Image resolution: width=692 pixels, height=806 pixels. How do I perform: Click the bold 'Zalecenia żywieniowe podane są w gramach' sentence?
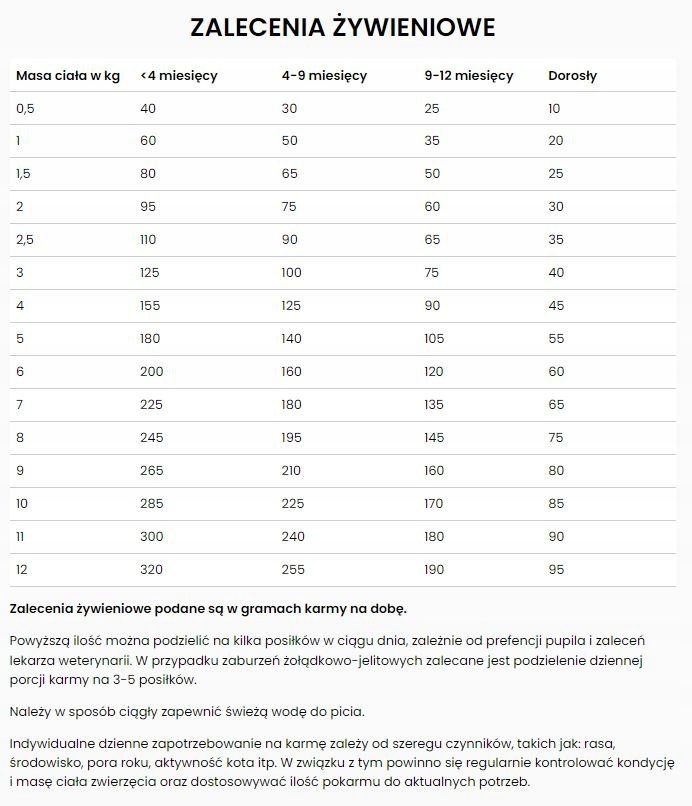208,608
